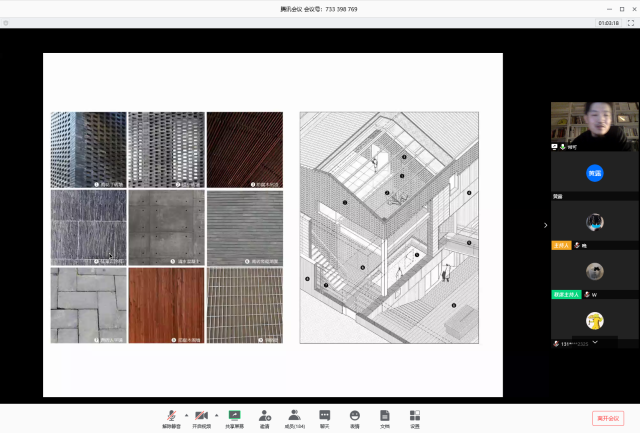Click the co-host participant tile
This screenshot has height=433, width=640.
594,272
